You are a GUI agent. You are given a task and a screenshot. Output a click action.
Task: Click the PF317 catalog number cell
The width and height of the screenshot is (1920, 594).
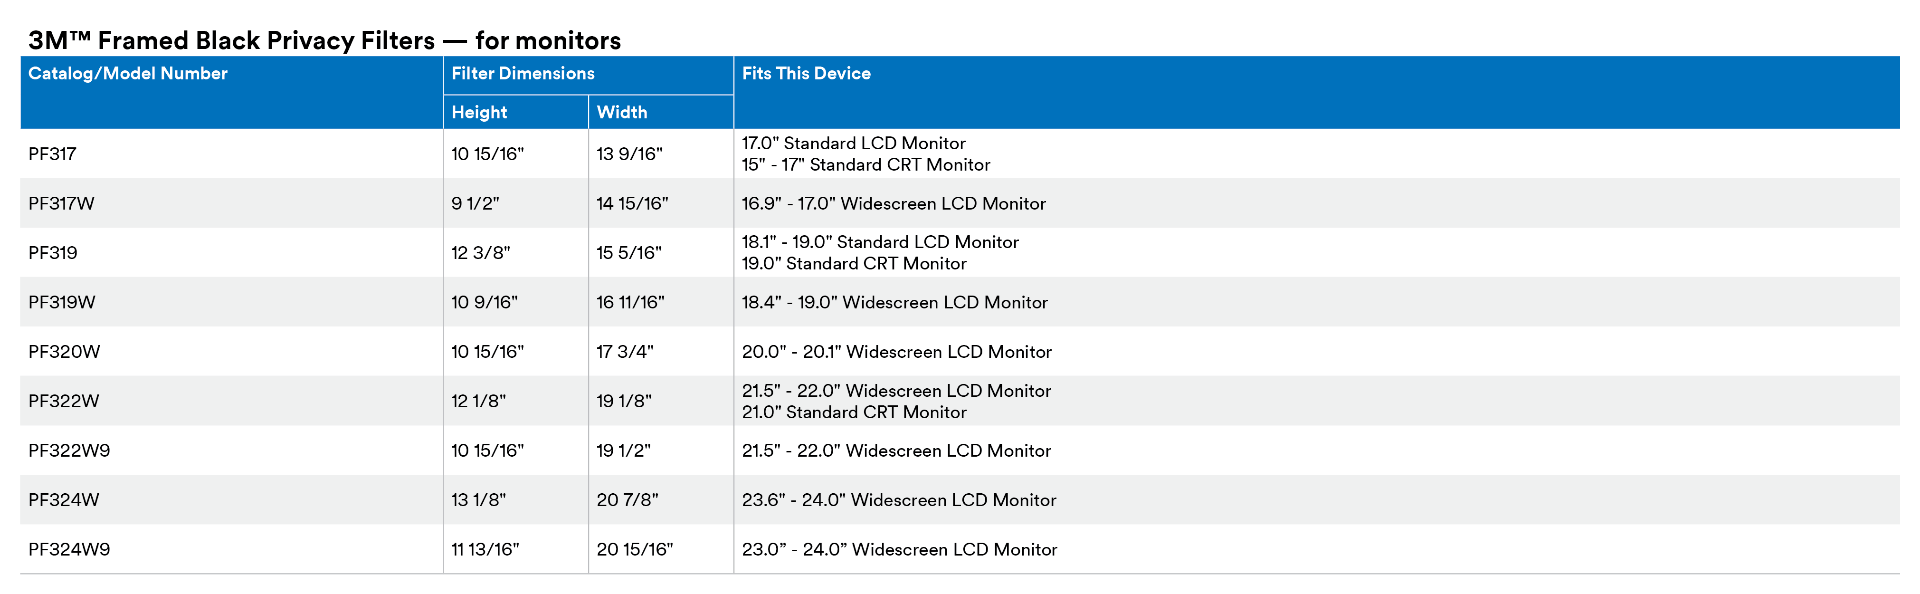click(53, 154)
